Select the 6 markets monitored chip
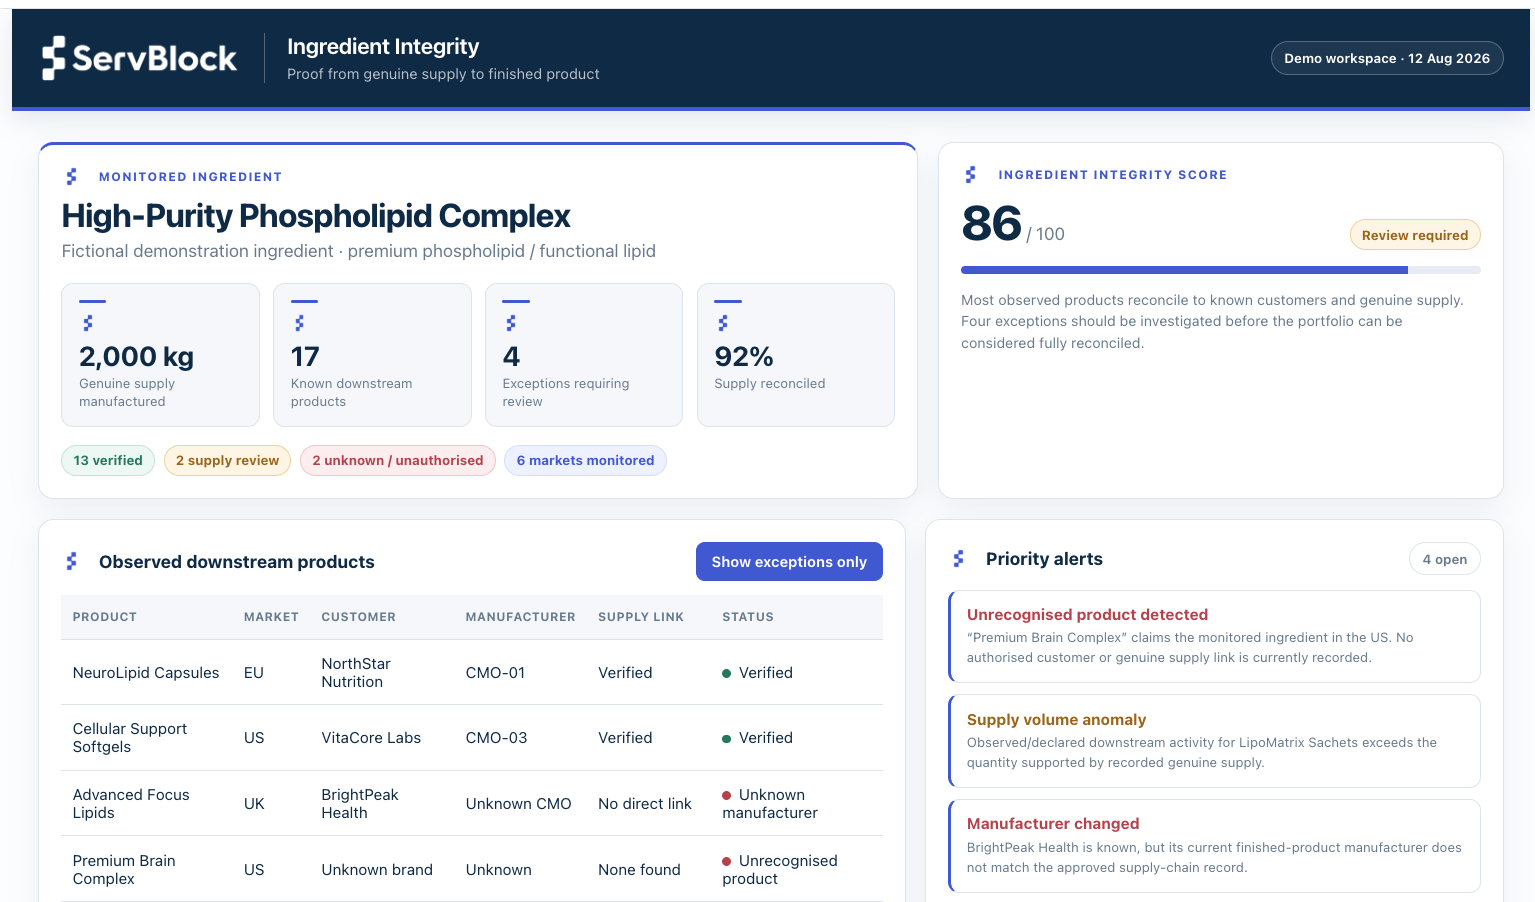Image resolution: width=1535 pixels, height=902 pixels. [x=585, y=460]
